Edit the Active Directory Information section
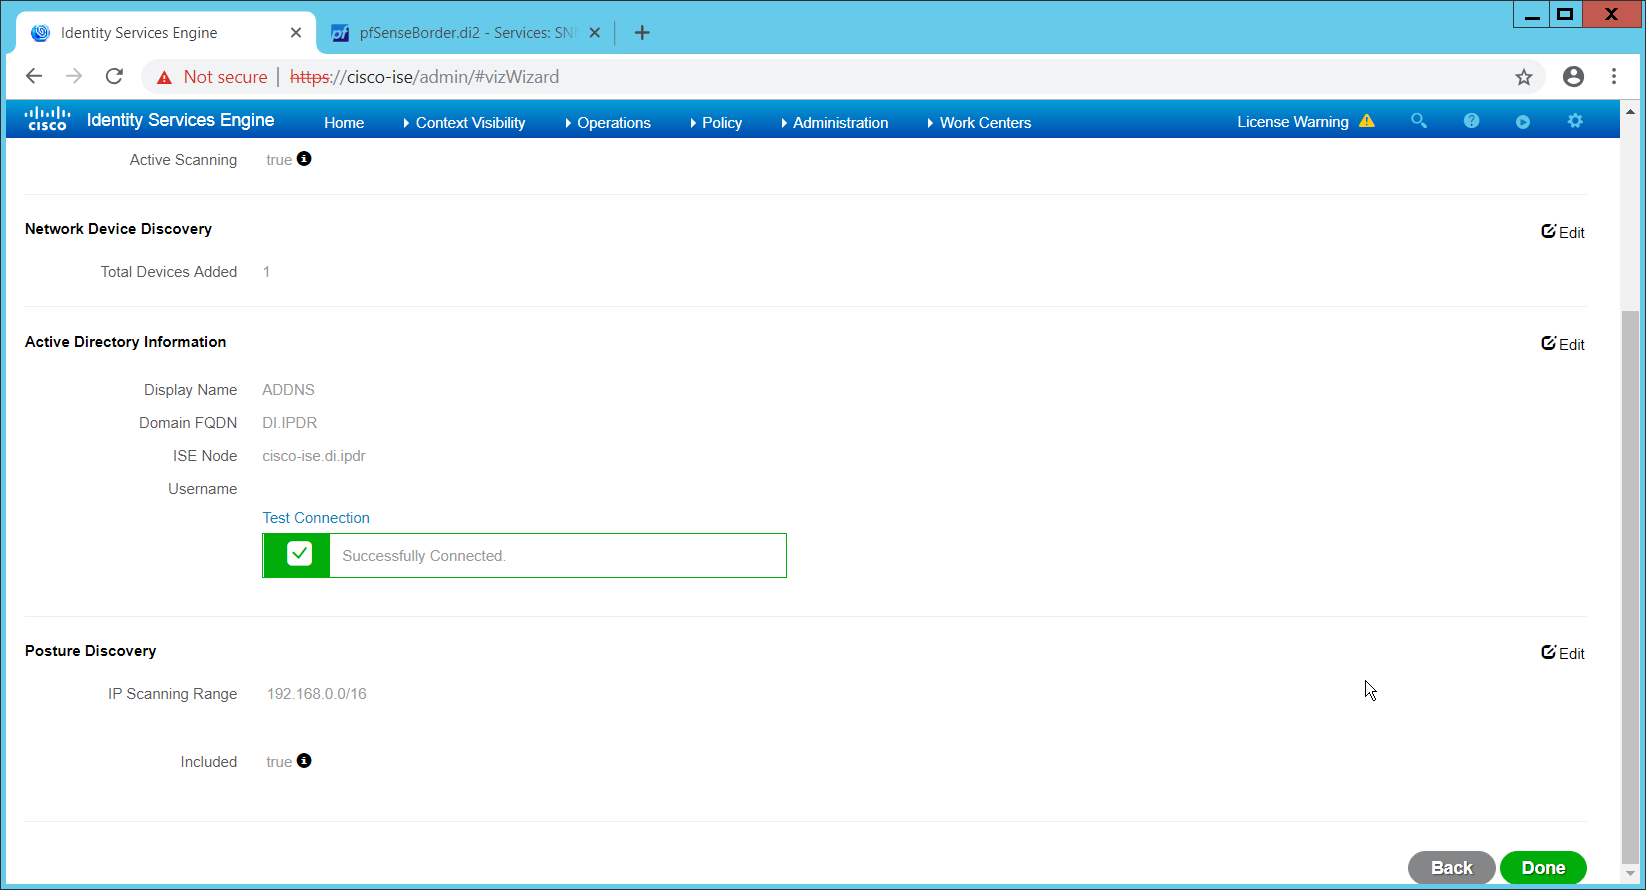Screen dimensions: 1646x890 1563,344
